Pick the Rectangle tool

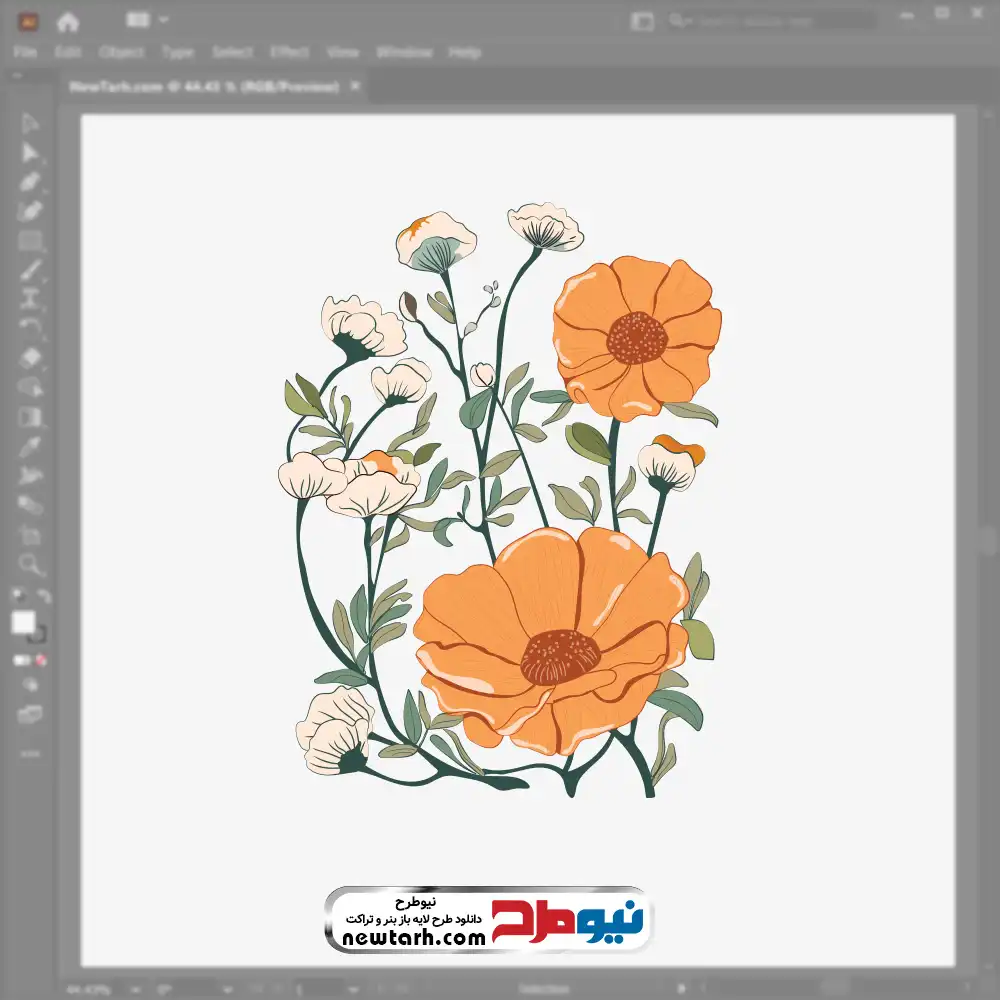30,240
